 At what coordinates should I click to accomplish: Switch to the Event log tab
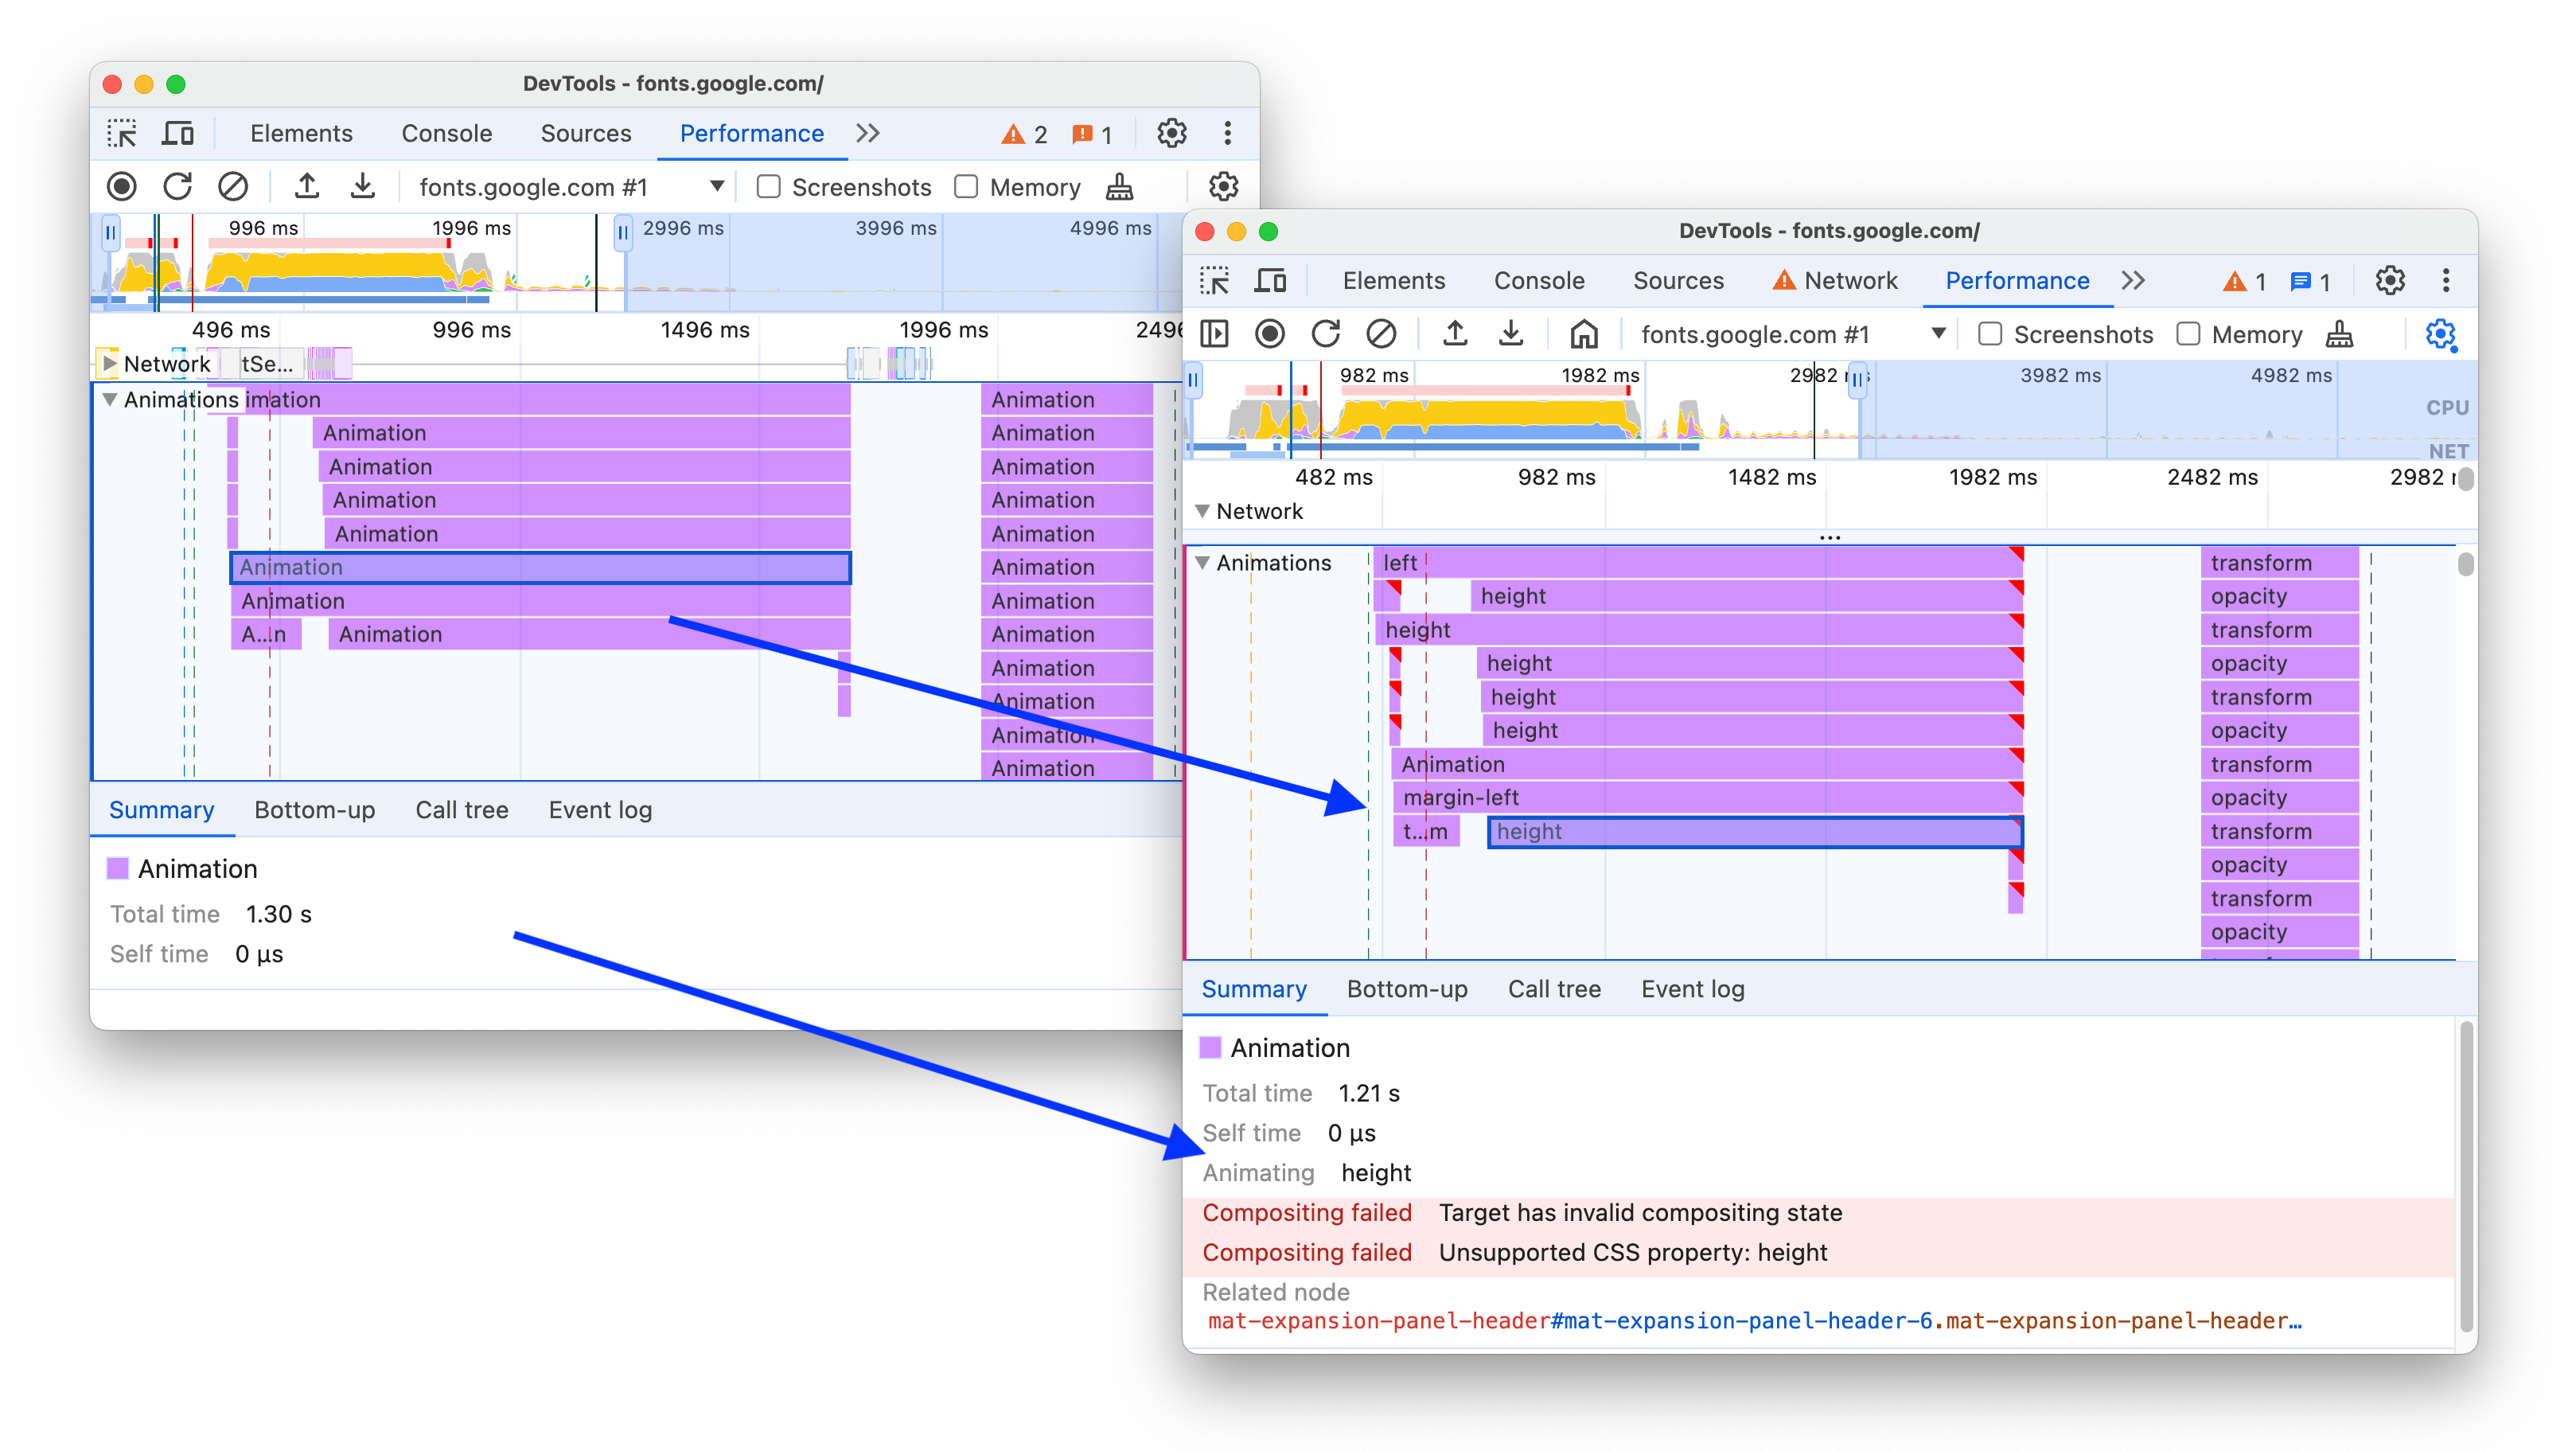[1689, 989]
